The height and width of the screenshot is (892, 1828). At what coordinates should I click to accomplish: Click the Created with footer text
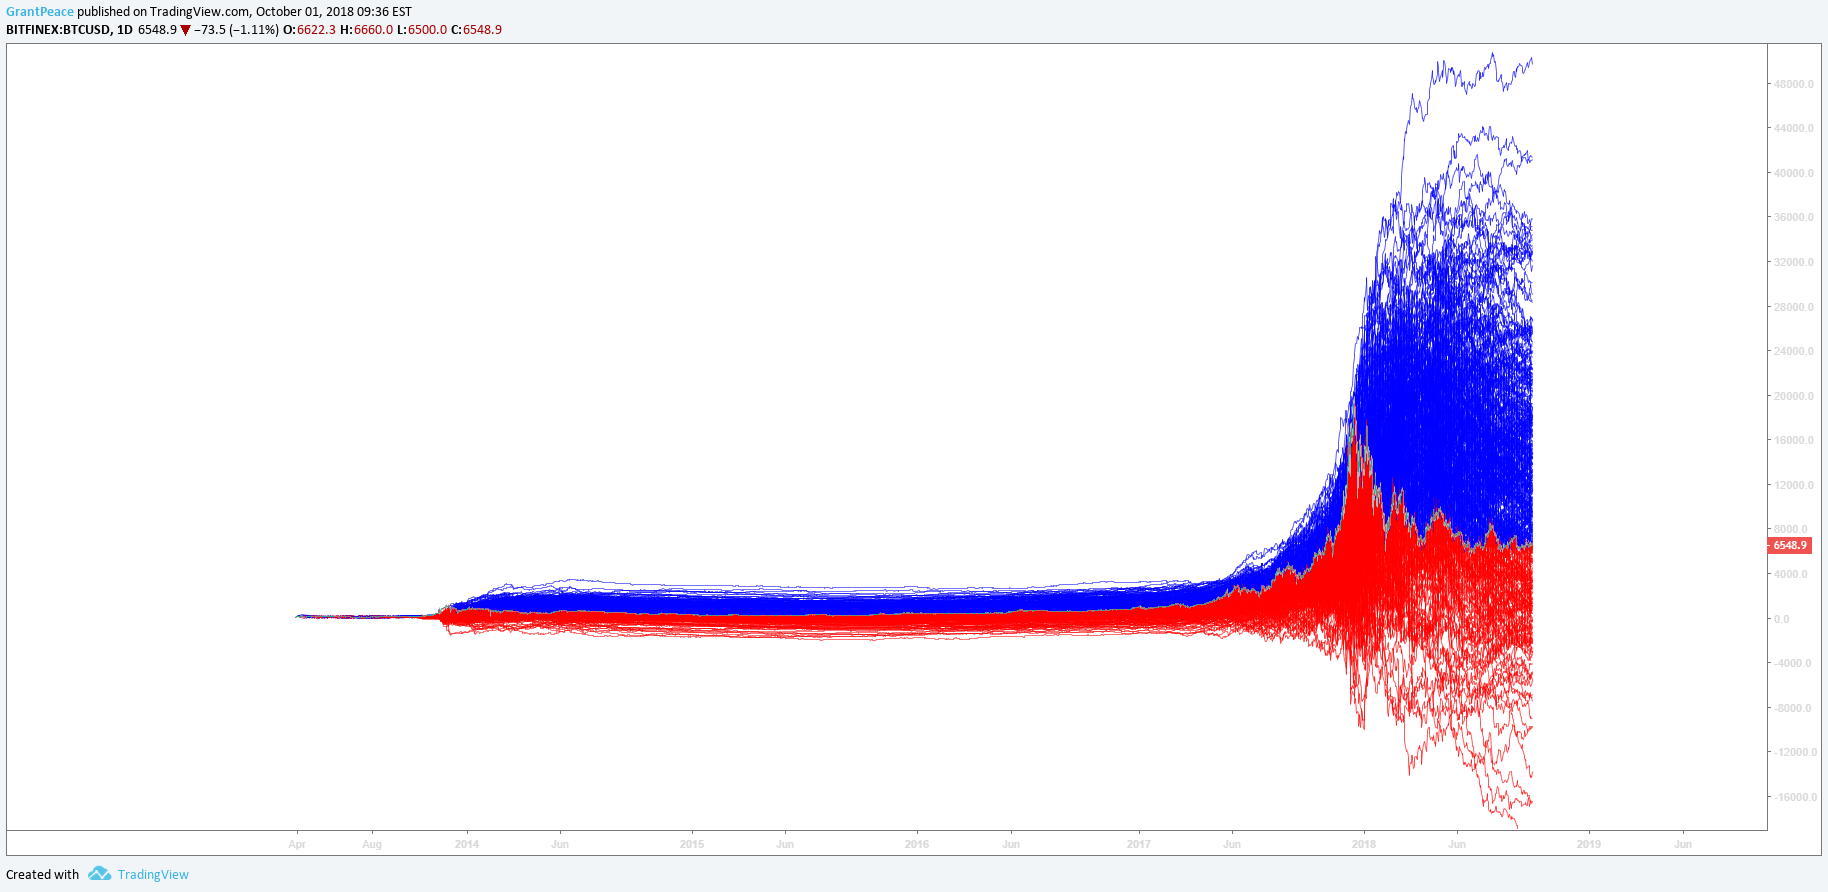click(x=43, y=875)
